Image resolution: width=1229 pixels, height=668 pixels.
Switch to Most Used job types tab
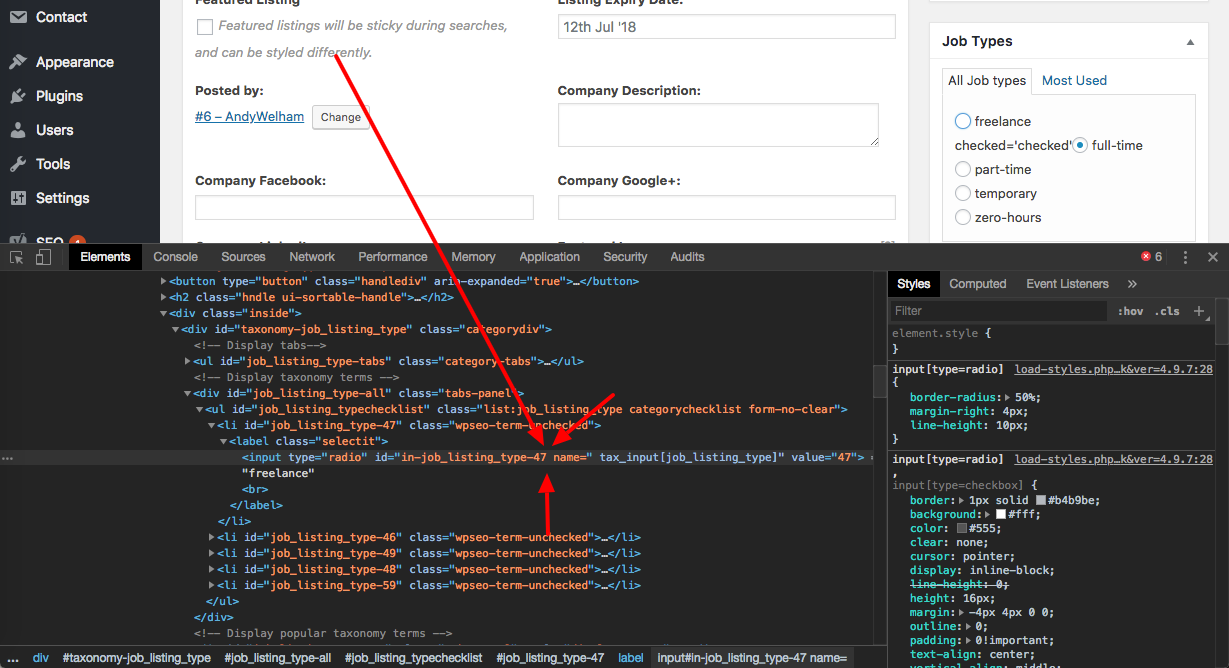[x=1074, y=80]
